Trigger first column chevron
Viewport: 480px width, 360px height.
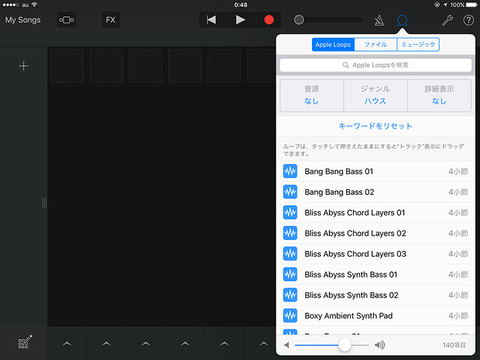(x=67, y=344)
